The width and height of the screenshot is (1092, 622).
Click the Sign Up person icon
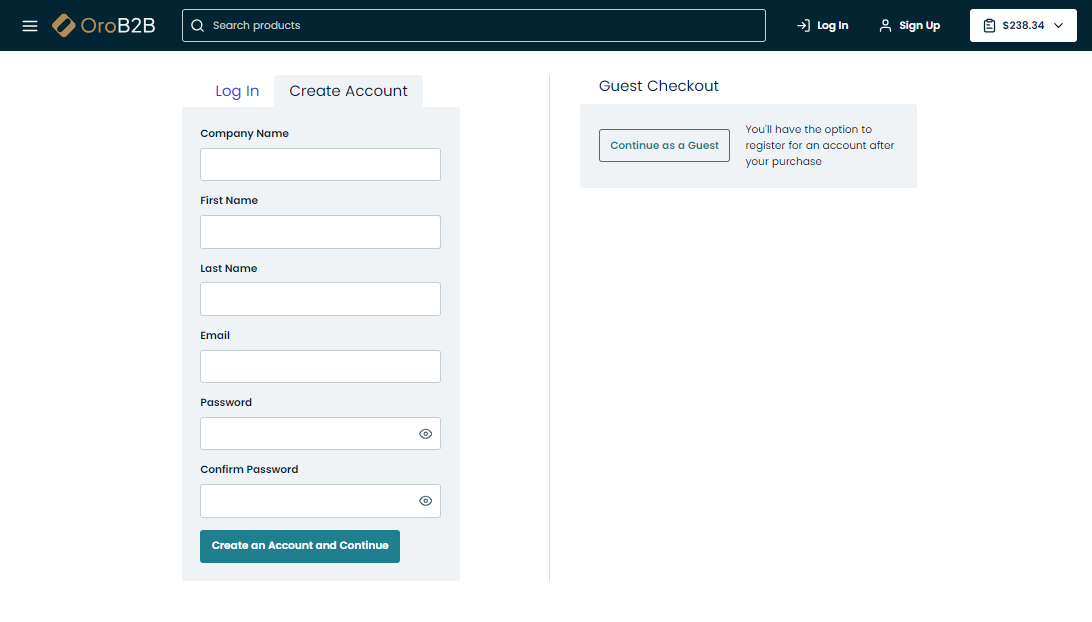click(885, 25)
